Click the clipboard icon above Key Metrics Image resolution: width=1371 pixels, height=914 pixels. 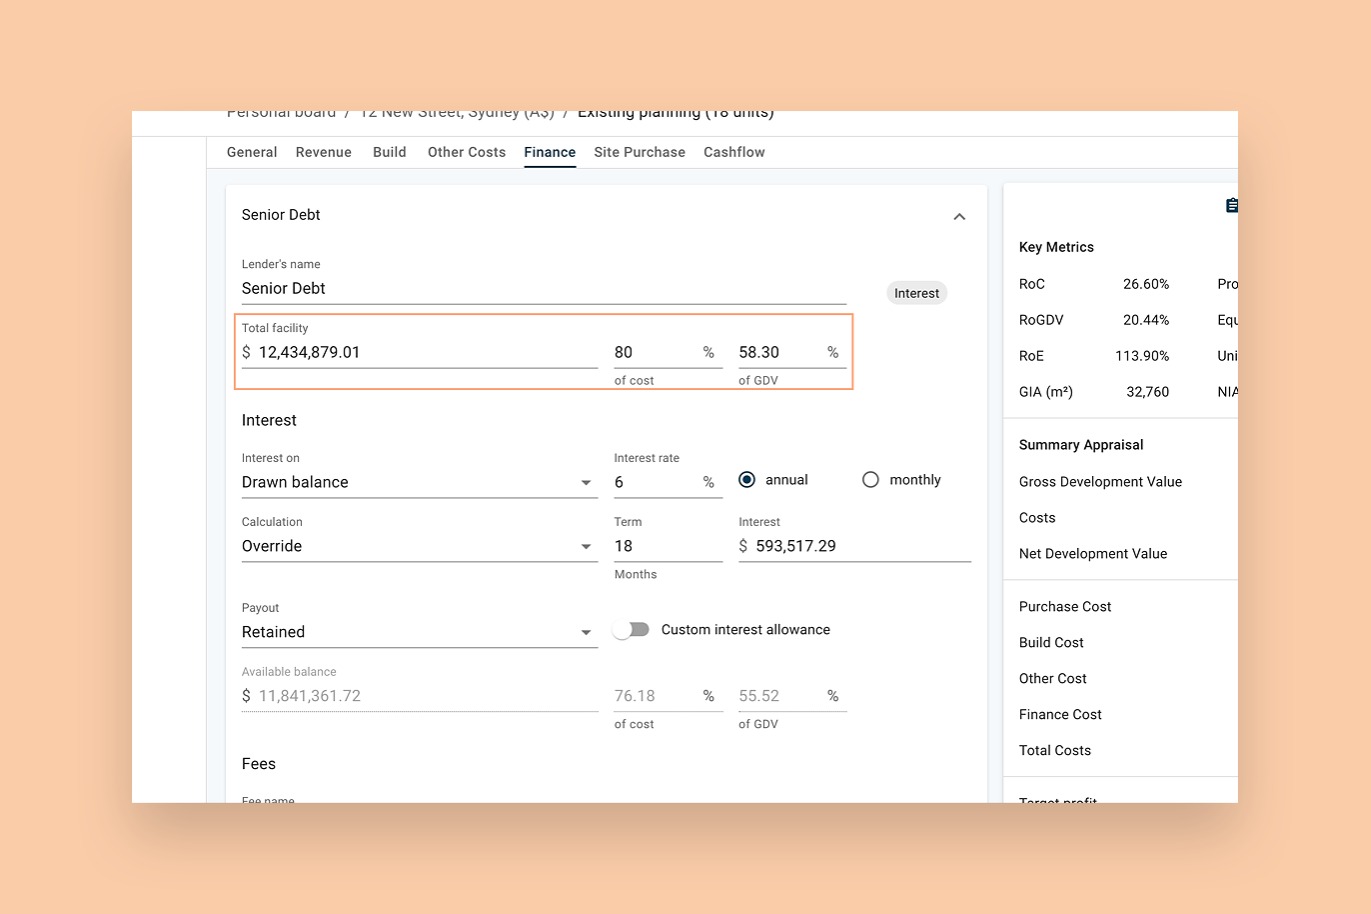click(1231, 205)
